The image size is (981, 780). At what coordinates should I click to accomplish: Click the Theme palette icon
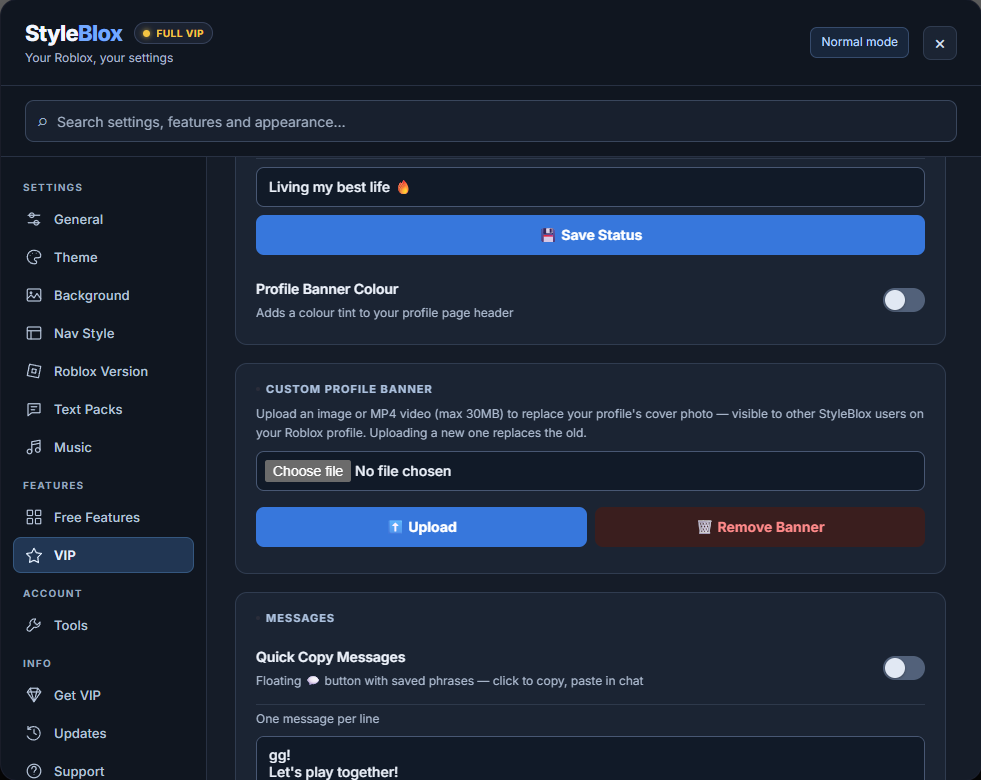point(34,257)
